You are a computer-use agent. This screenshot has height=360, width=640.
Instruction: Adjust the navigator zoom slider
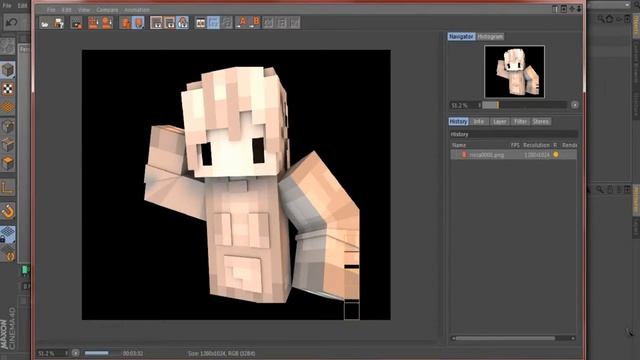(524, 105)
